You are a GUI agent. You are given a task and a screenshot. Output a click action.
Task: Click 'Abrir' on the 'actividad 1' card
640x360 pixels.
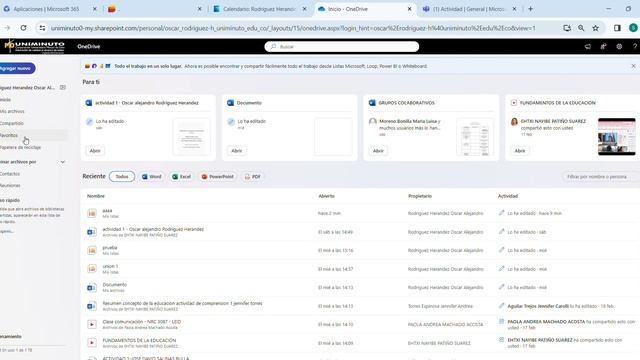pos(95,151)
